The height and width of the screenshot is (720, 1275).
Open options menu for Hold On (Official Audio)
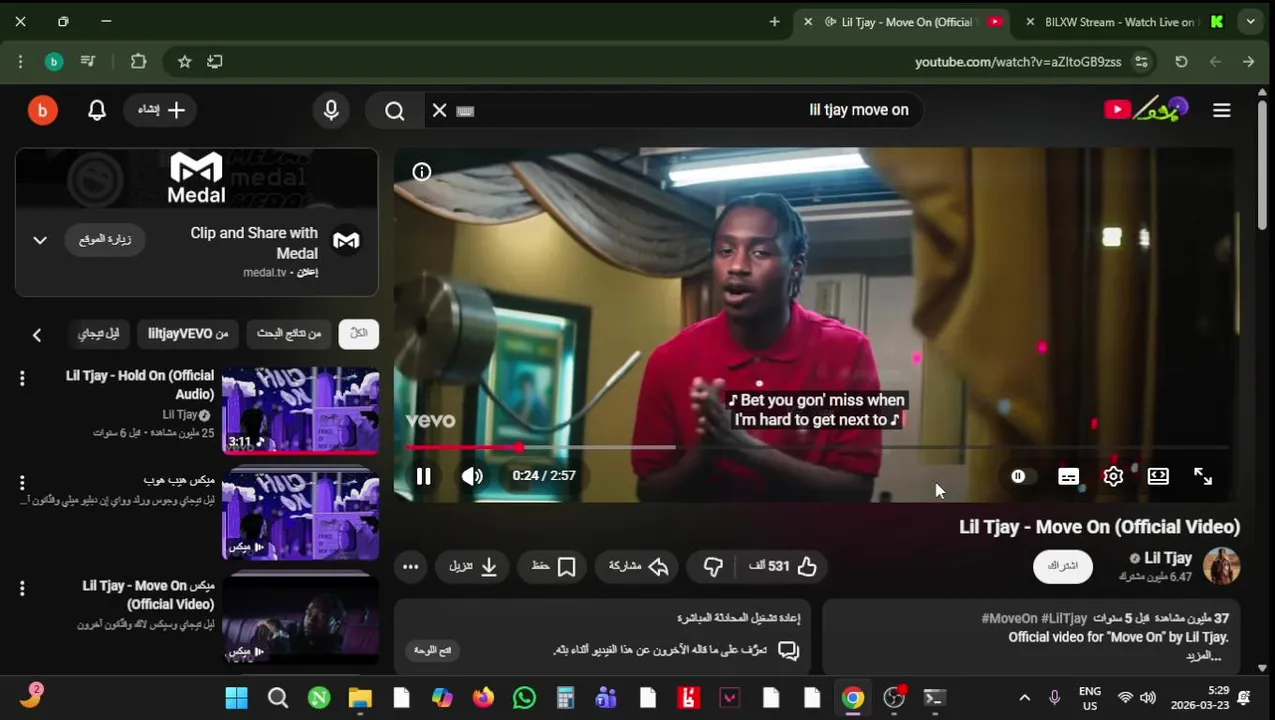[22, 378]
